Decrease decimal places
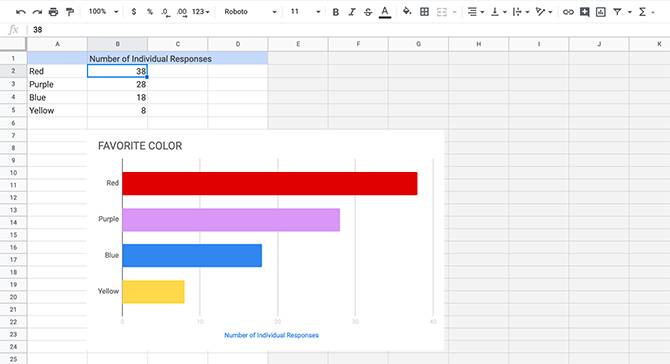The image size is (670, 364). 165,12
